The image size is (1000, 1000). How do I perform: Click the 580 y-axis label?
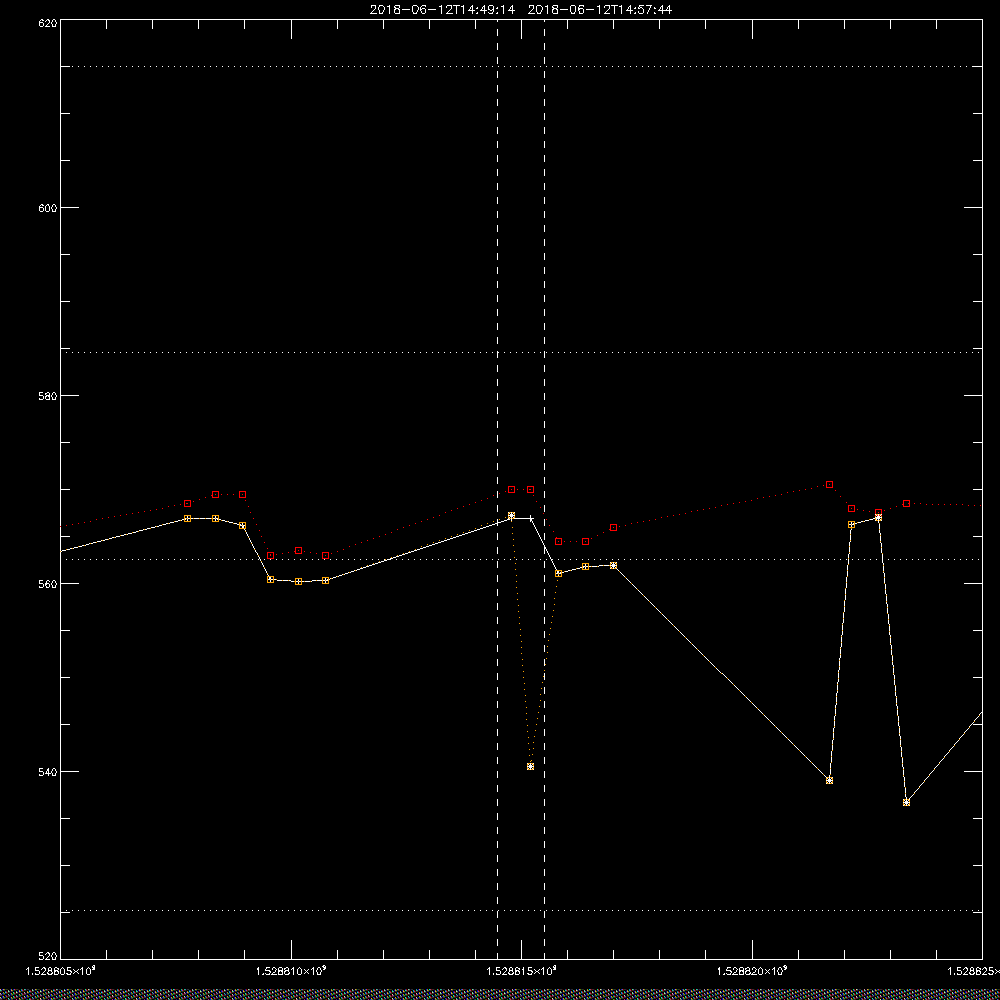pos(48,395)
